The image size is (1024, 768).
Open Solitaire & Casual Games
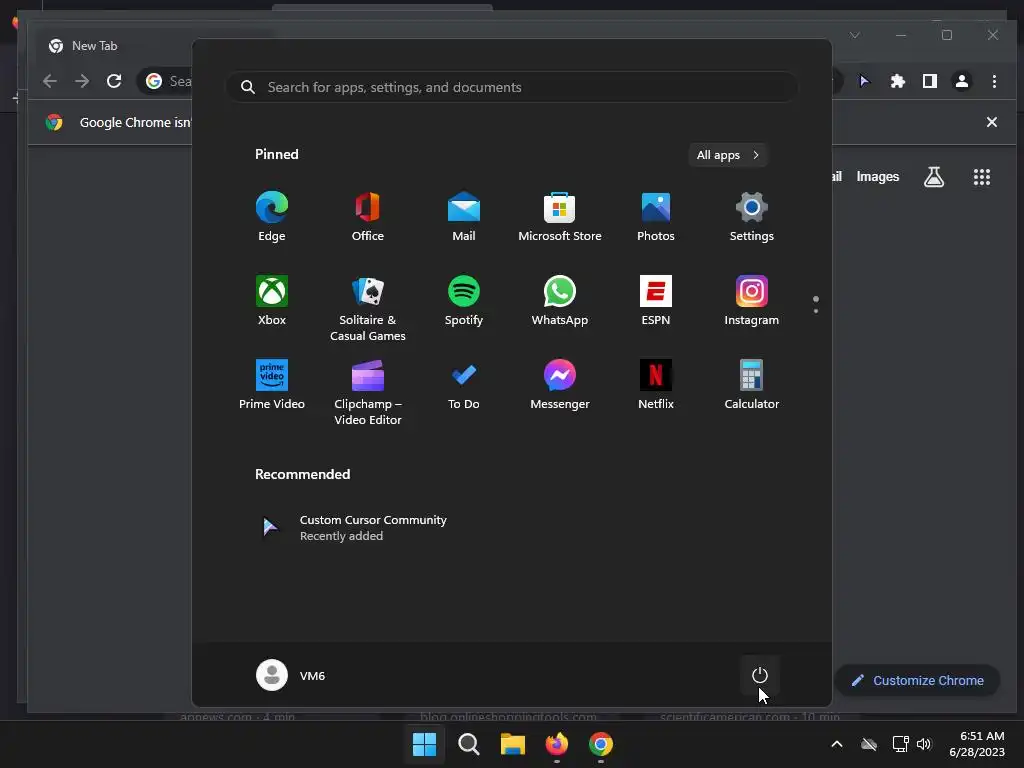coord(368,308)
